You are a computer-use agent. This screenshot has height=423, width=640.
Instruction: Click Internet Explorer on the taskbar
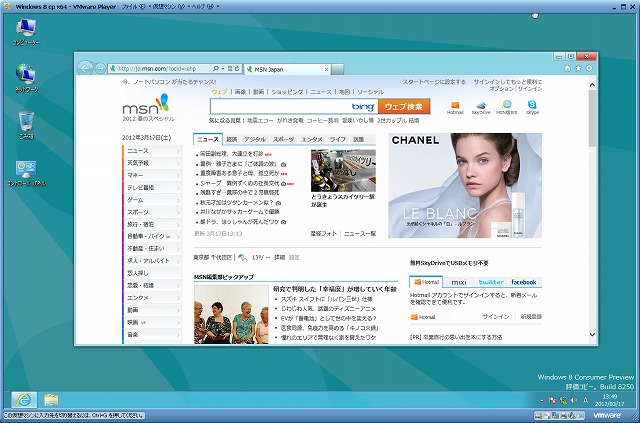[24, 400]
